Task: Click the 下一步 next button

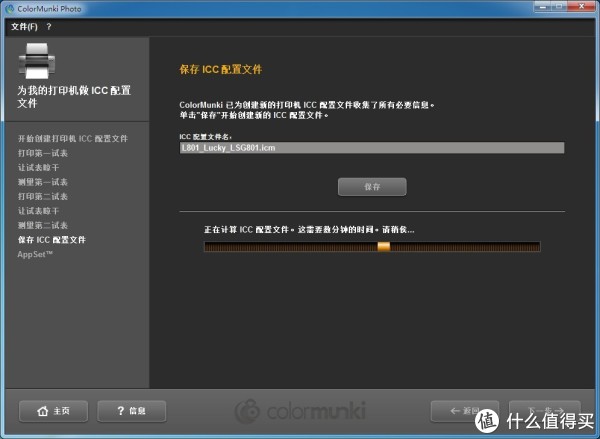Action: (x=545, y=411)
